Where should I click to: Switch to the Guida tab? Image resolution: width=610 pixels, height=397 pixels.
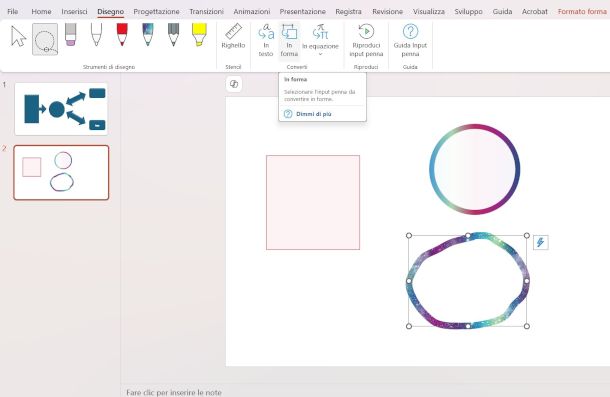point(502,12)
